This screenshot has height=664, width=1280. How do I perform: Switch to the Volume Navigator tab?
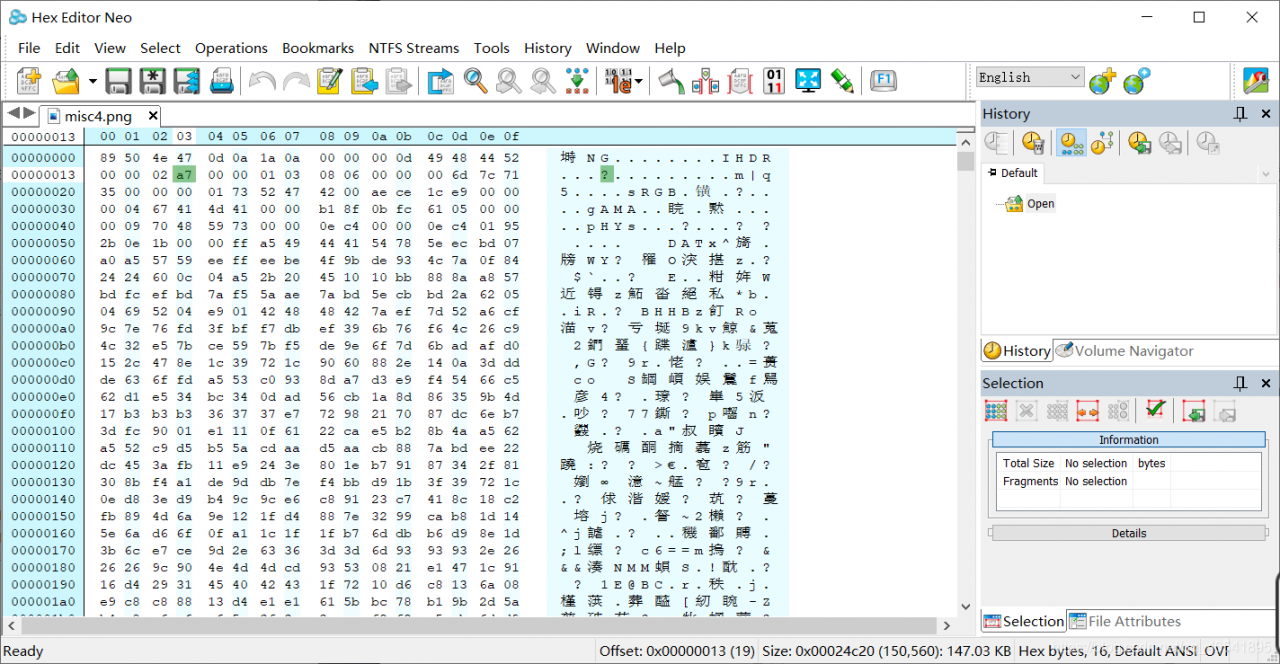pyautogui.click(x=1124, y=351)
